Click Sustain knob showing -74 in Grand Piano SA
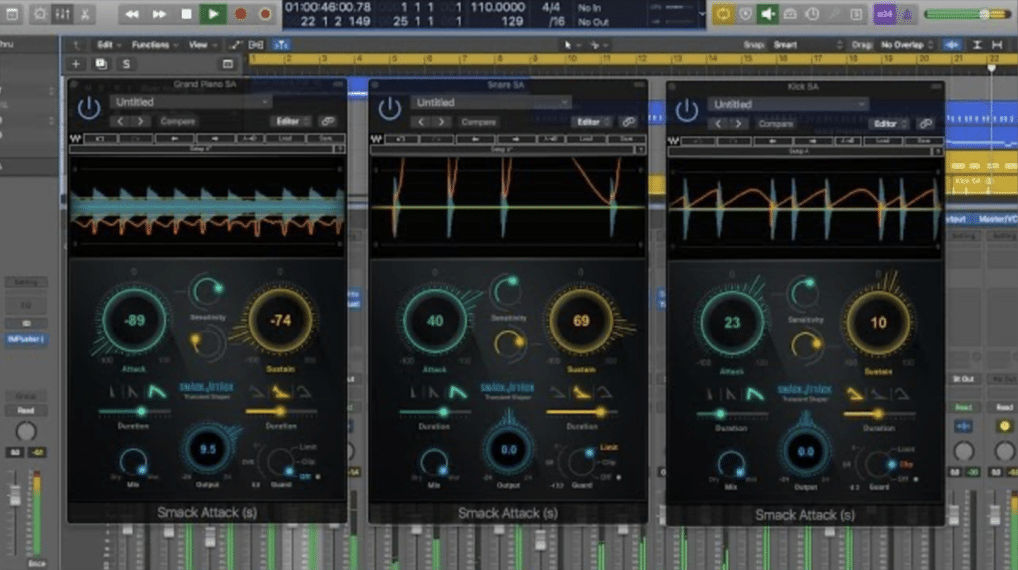 [x=280, y=320]
